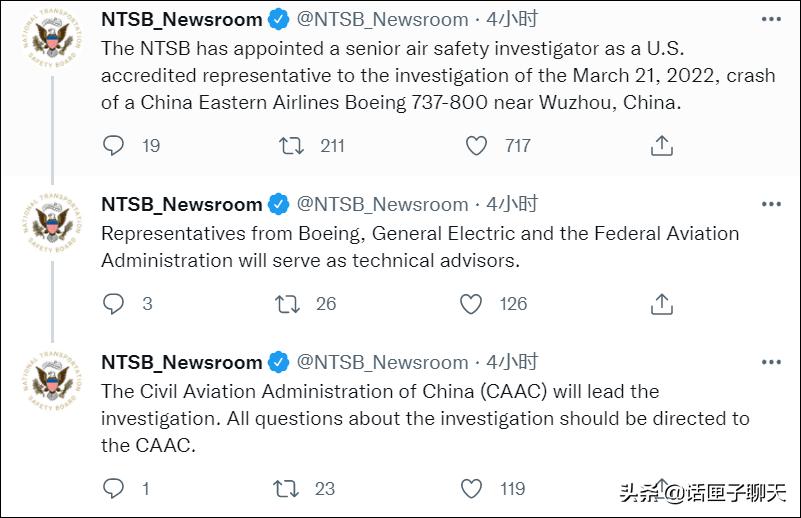
Task: Open more options on first tweet
Action: click(x=771, y=19)
